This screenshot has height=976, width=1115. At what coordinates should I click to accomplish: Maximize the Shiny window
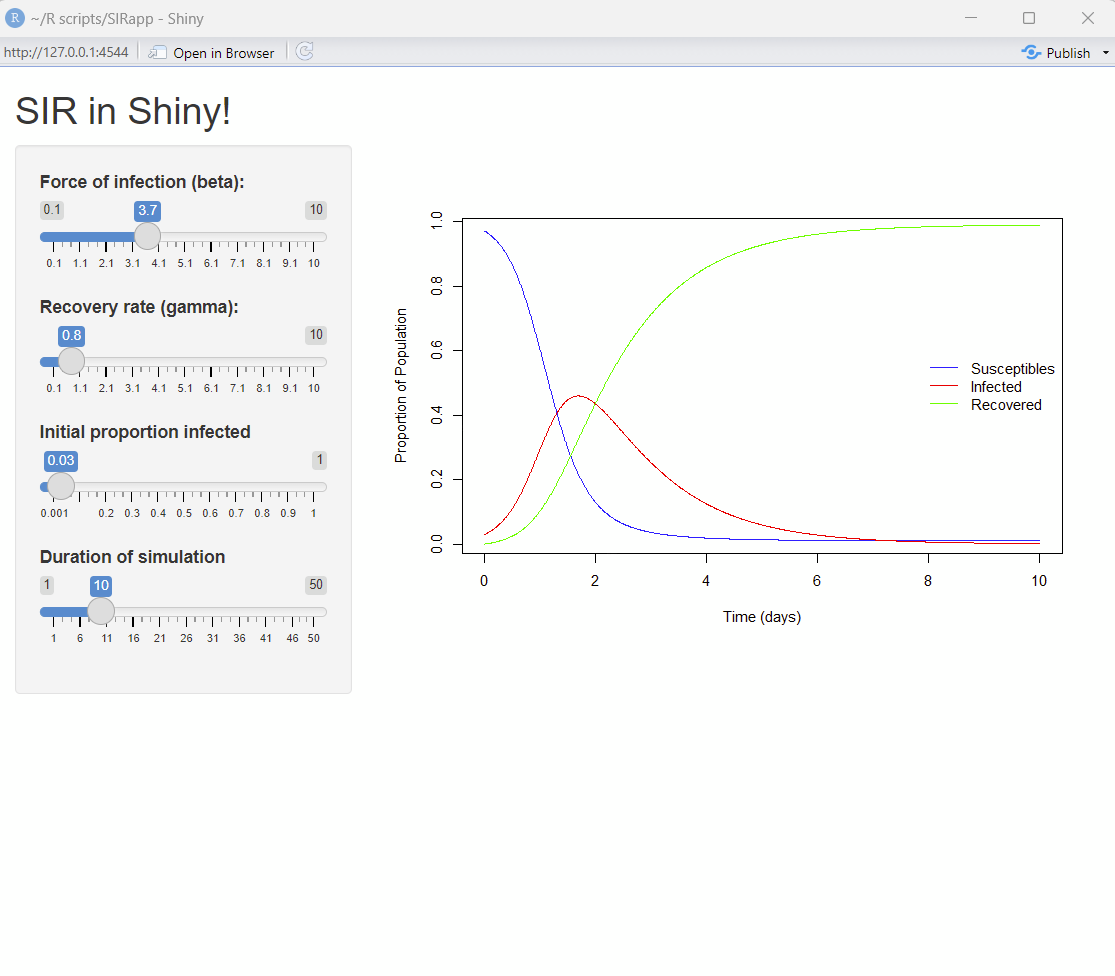click(1029, 18)
